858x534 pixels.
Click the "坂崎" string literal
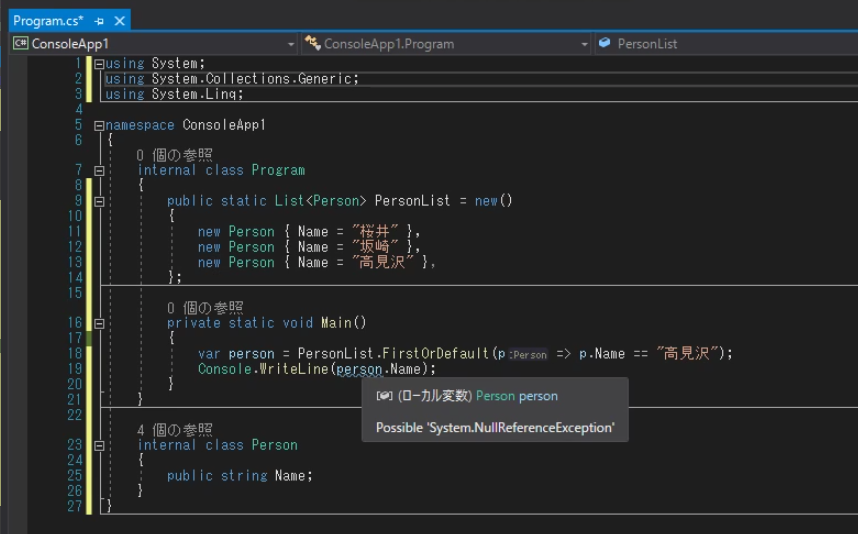[x=375, y=247]
